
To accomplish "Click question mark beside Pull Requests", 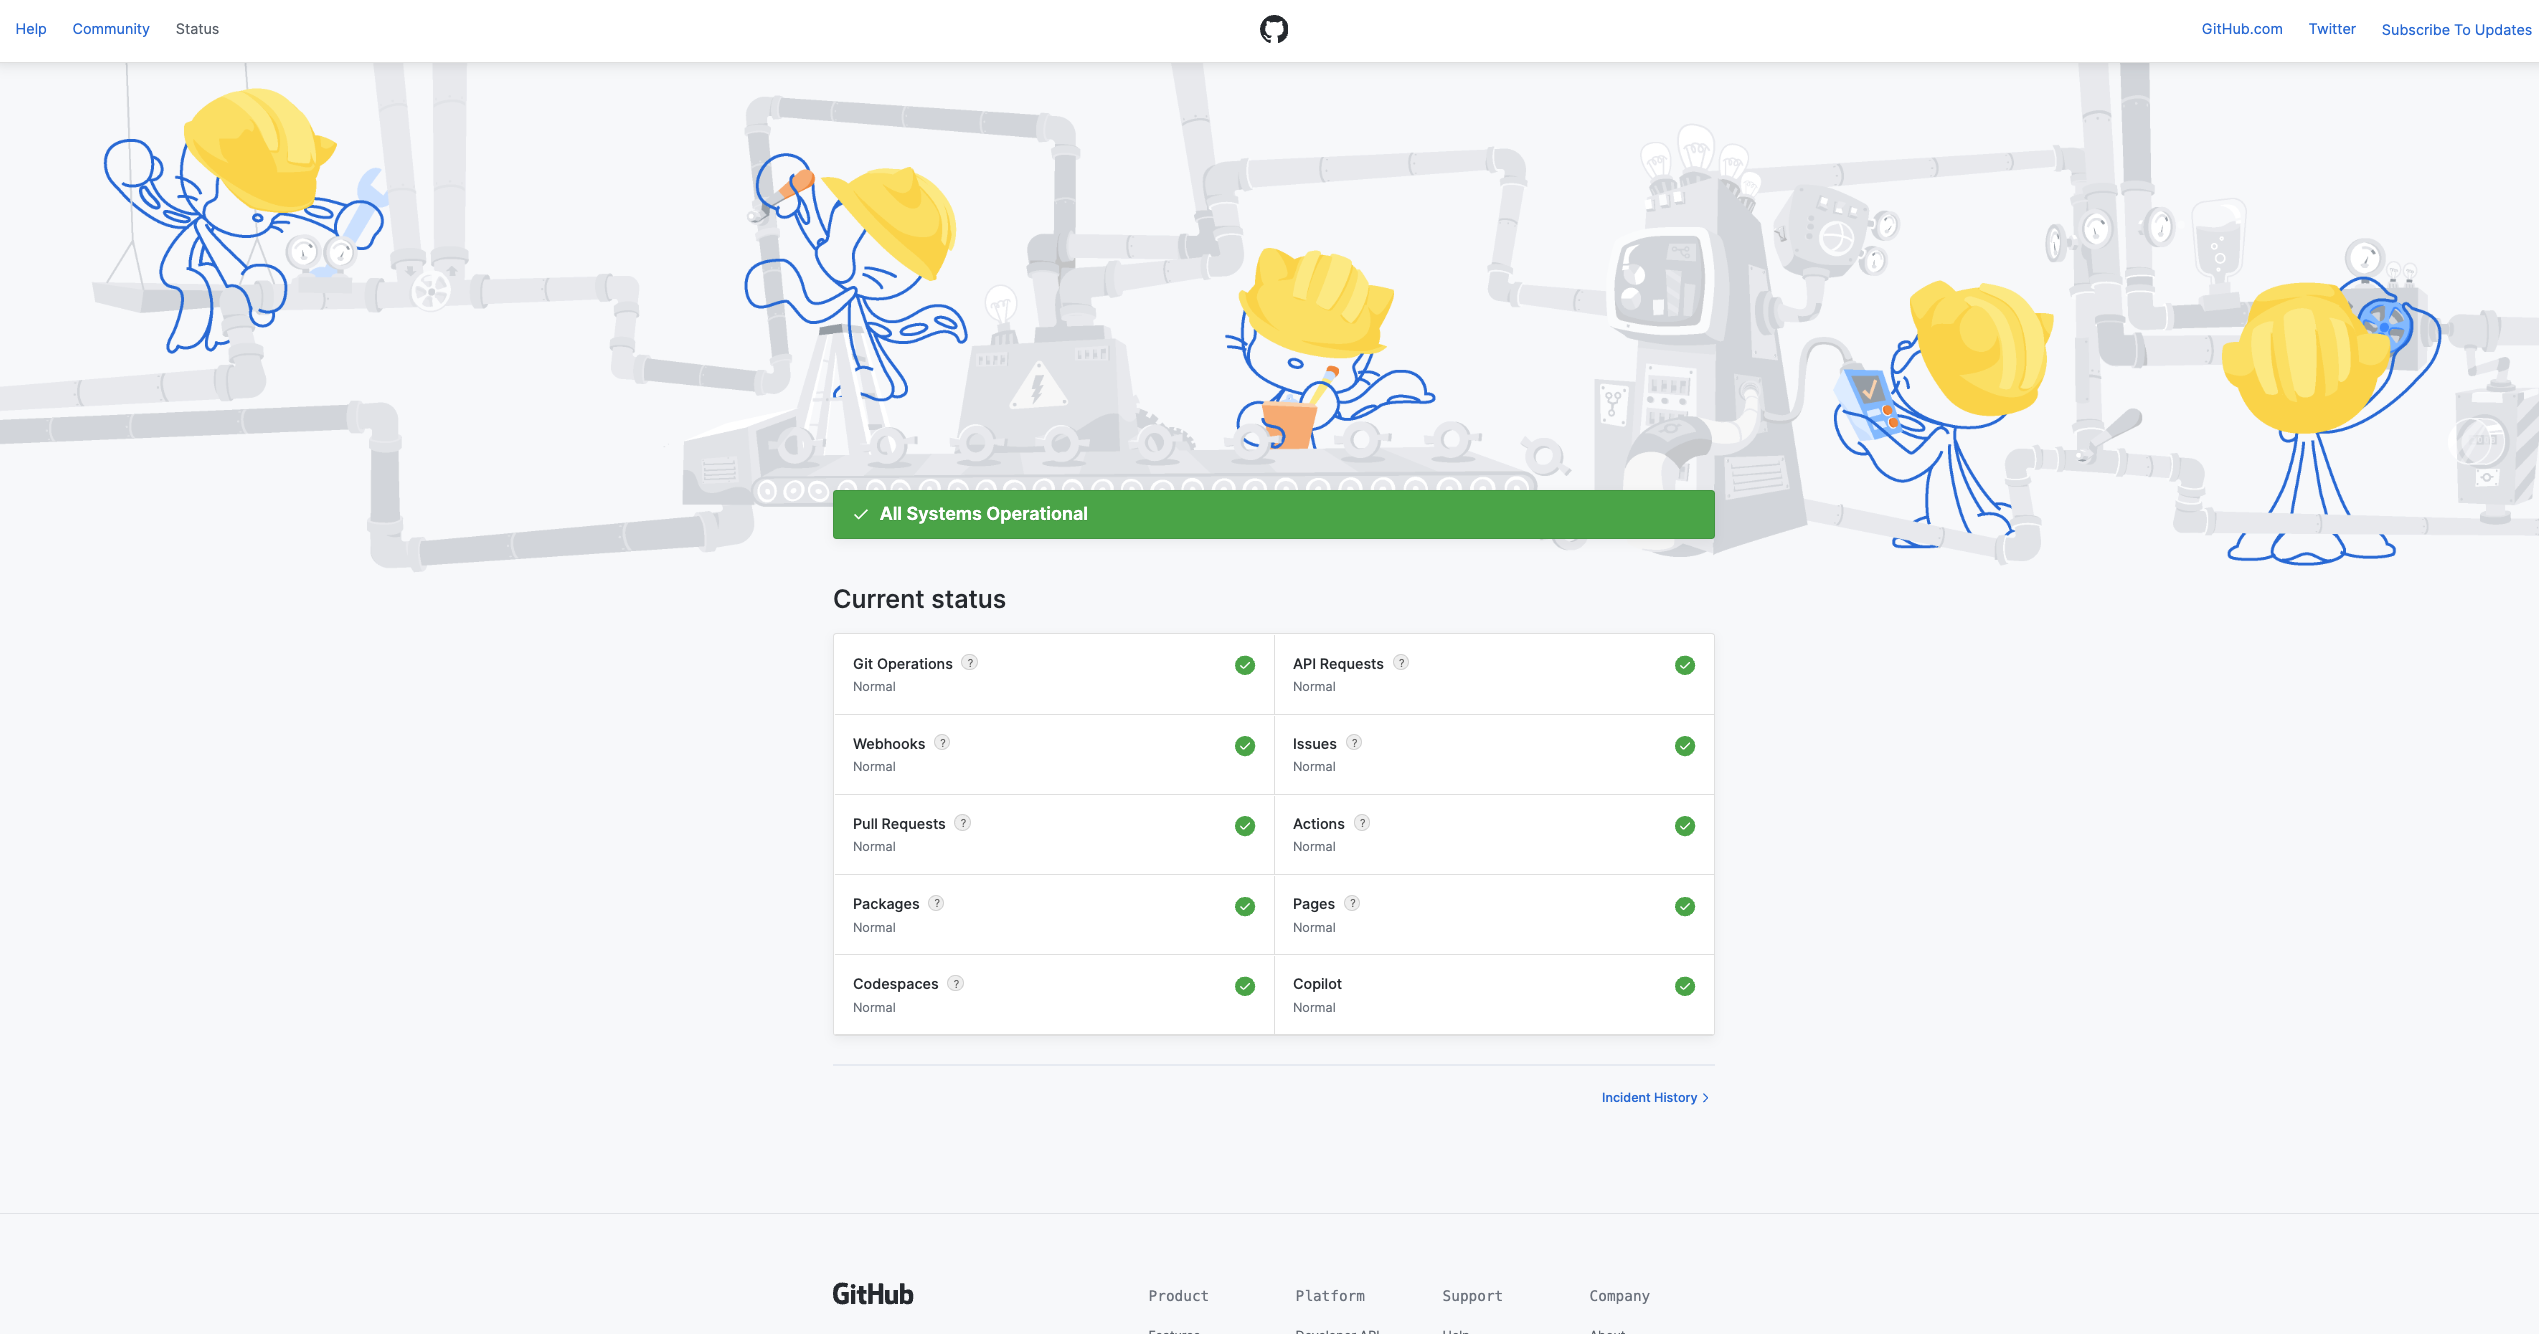I will pos(962,823).
